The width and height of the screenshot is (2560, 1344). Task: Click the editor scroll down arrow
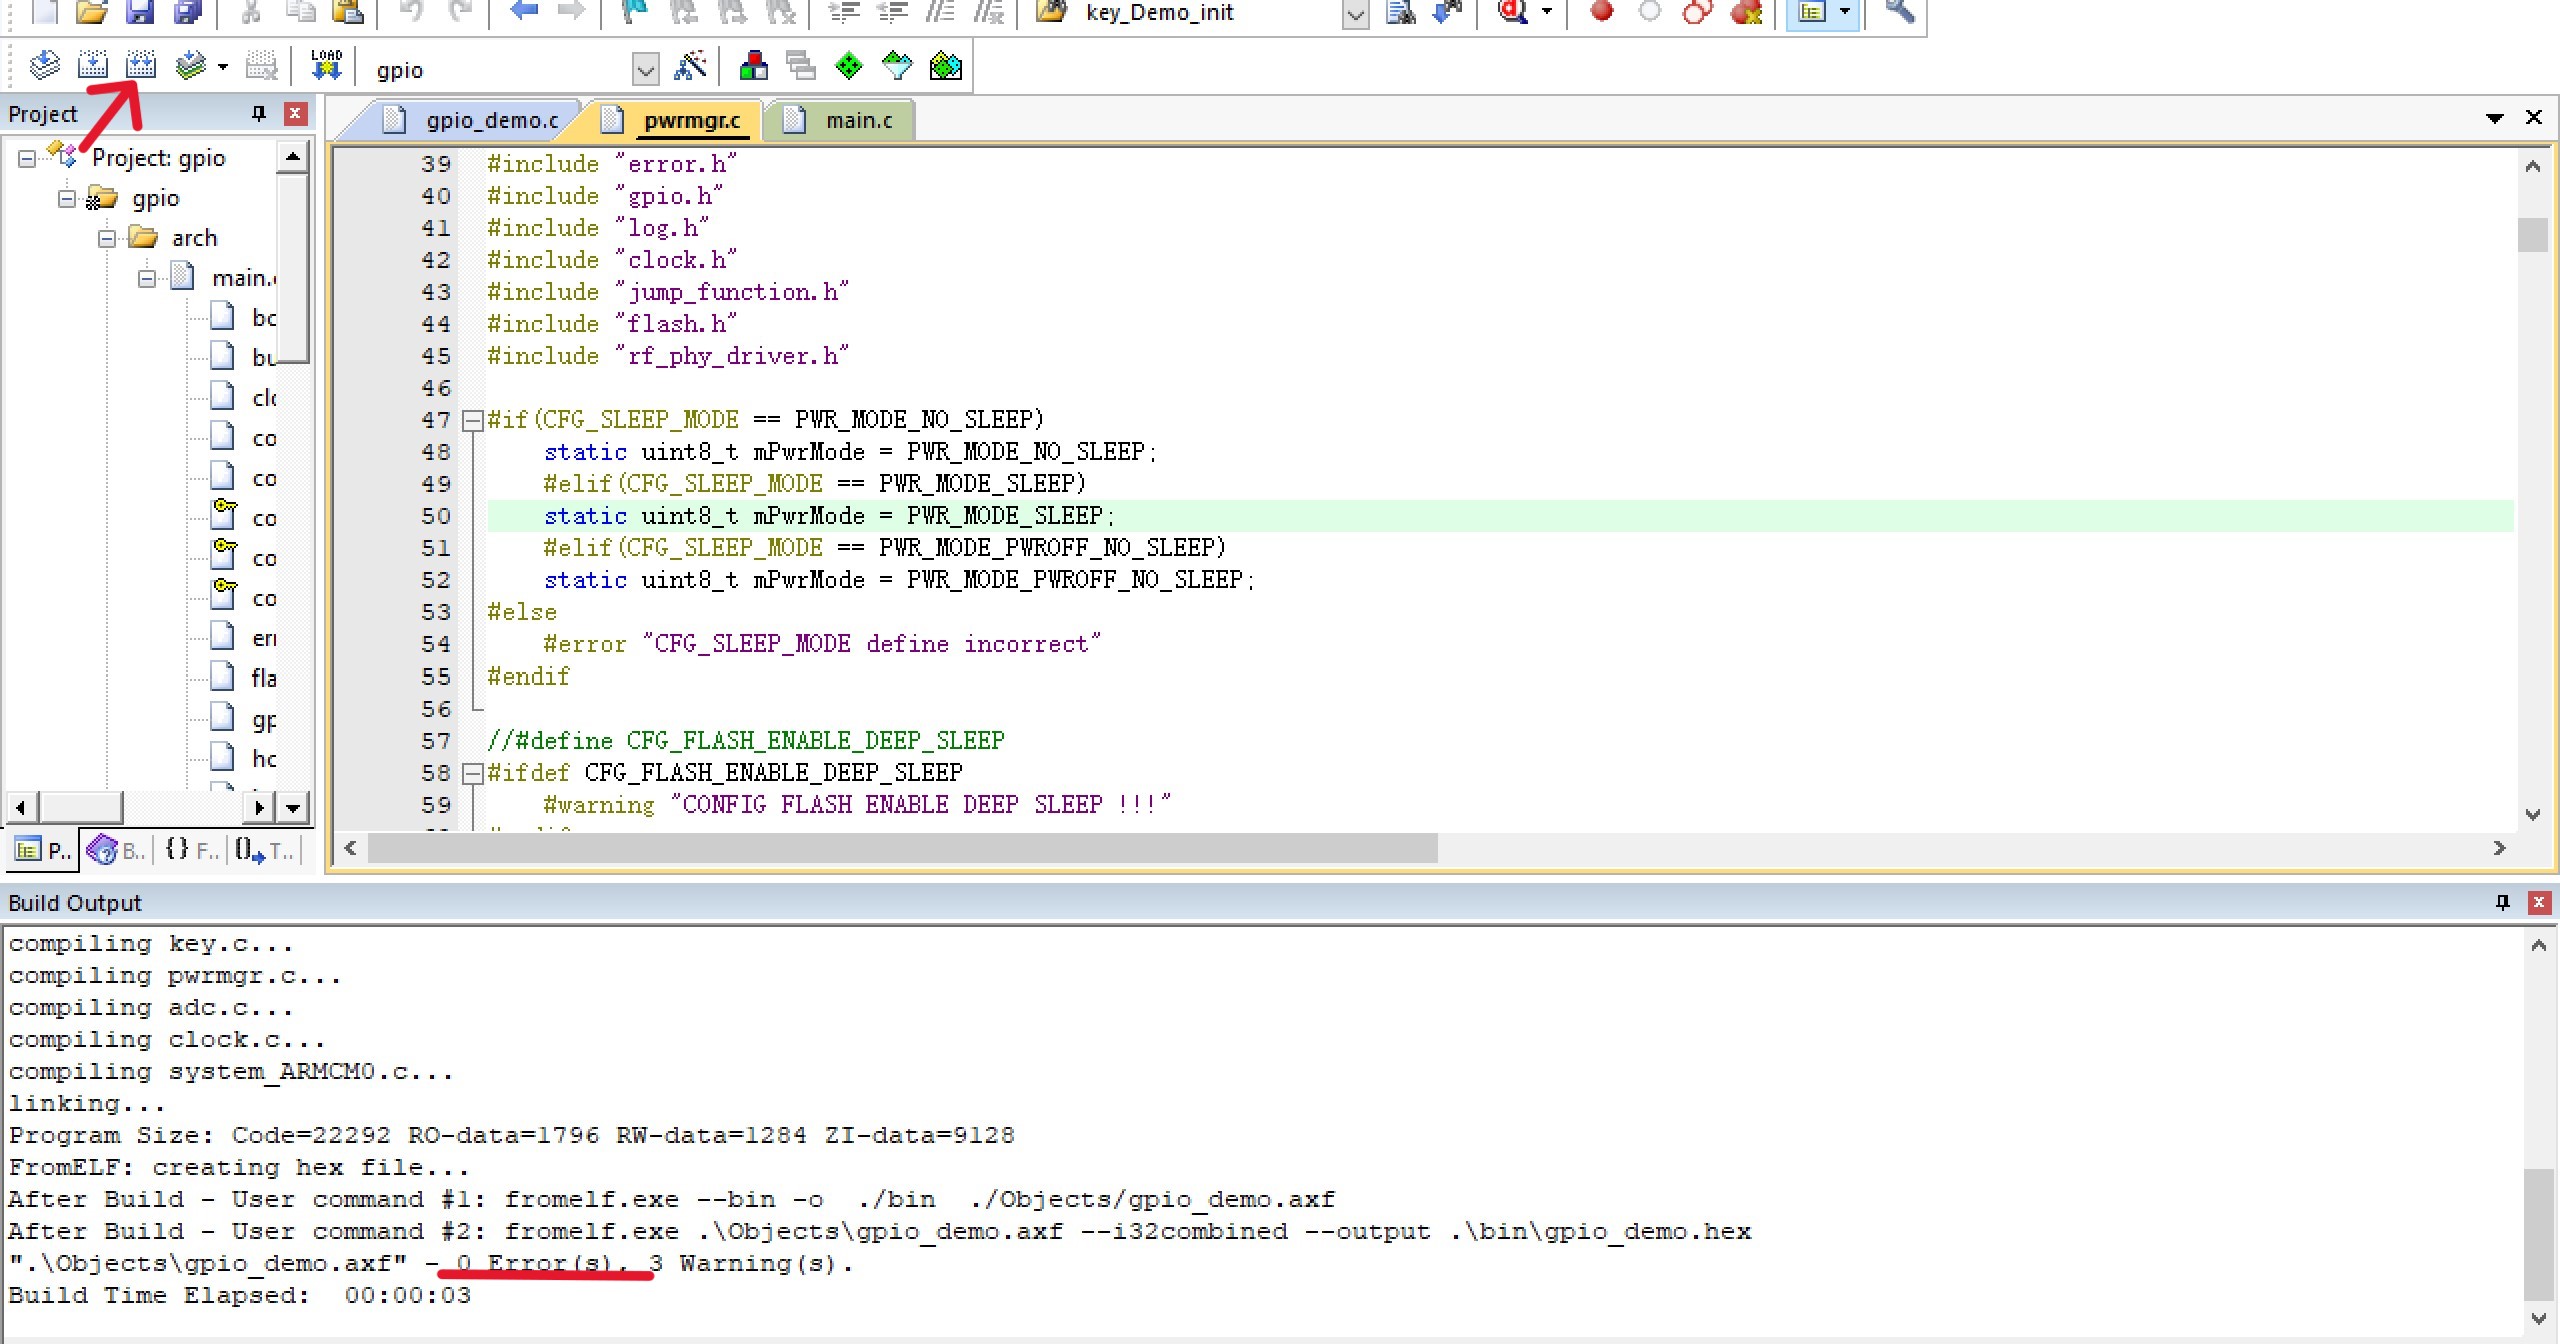(2533, 814)
